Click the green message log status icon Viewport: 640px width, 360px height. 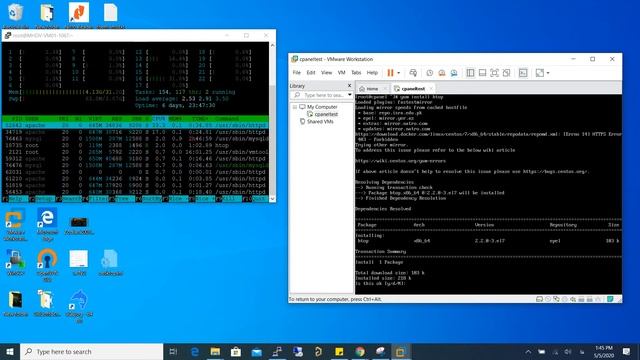pyautogui.click(x=610, y=299)
